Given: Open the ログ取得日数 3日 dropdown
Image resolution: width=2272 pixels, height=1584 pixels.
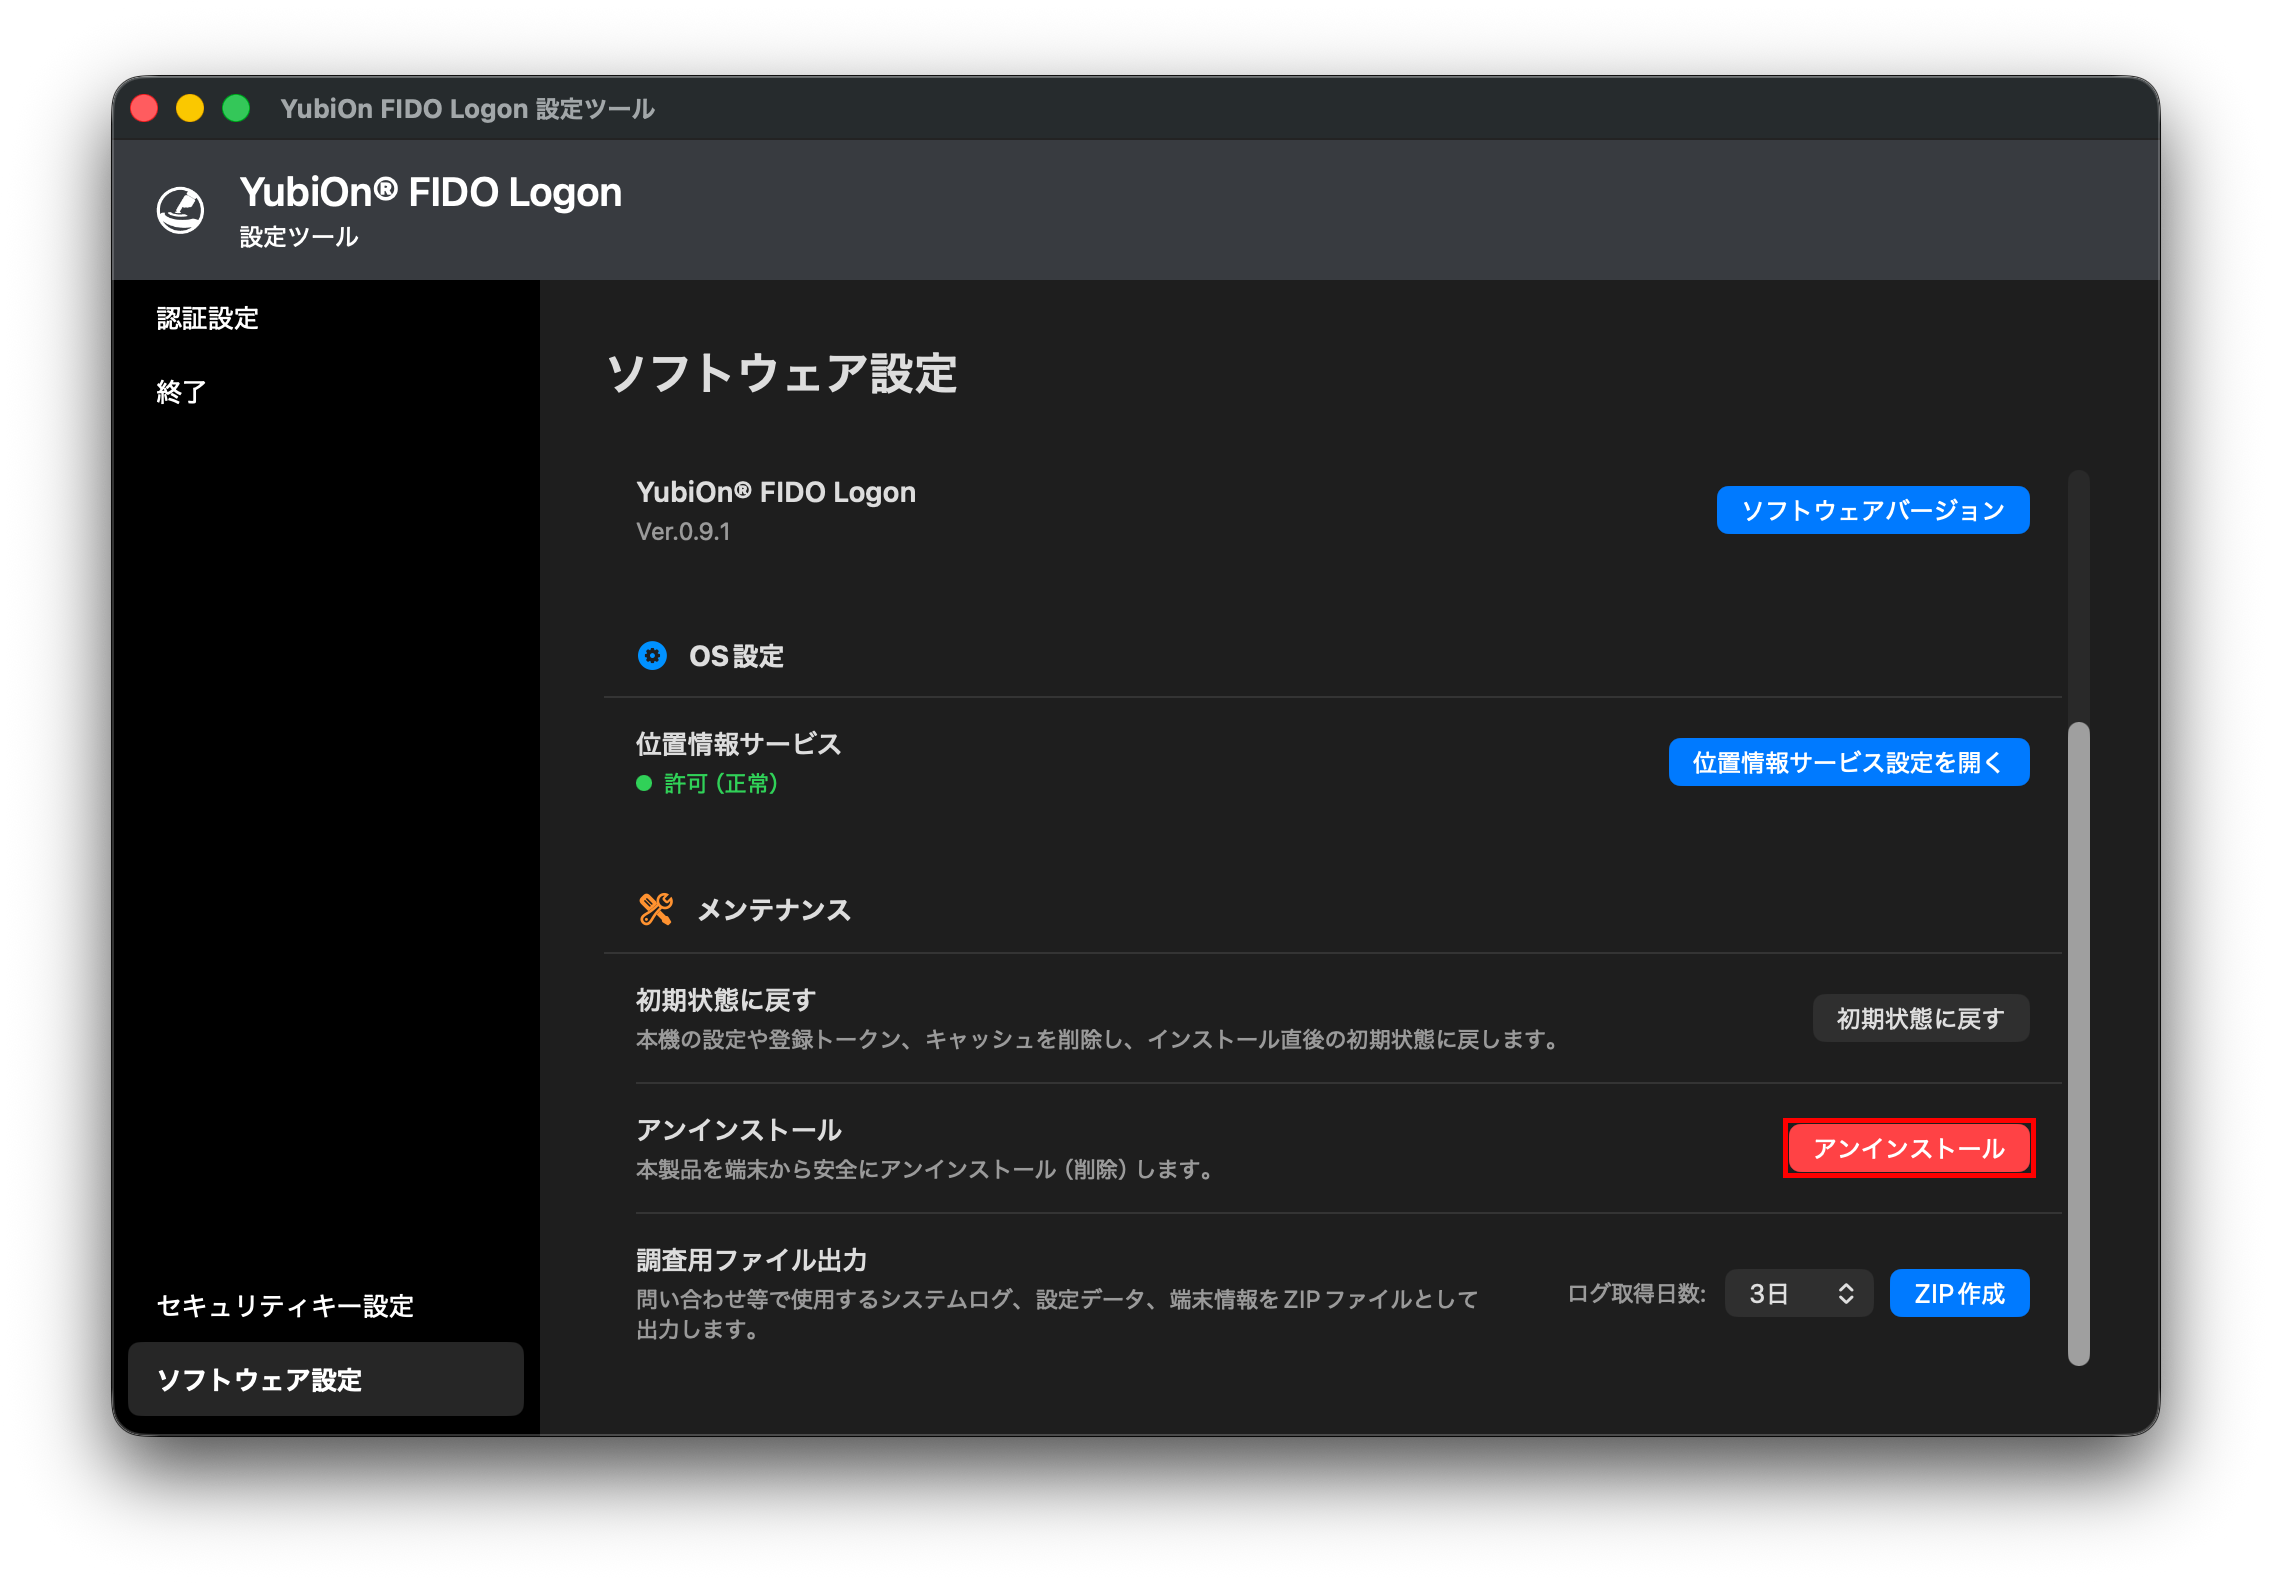Looking at the screenshot, I should [x=1799, y=1294].
